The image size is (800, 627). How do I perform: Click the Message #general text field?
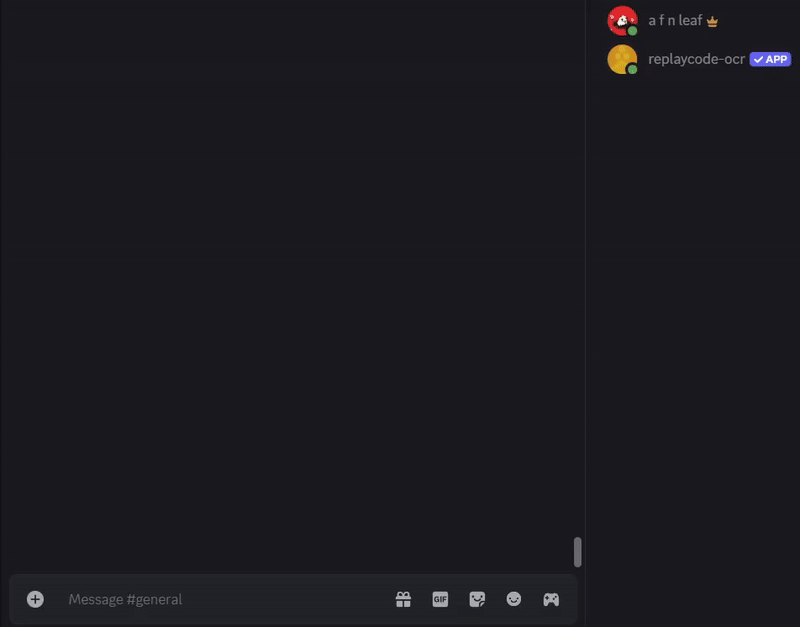(x=224, y=599)
